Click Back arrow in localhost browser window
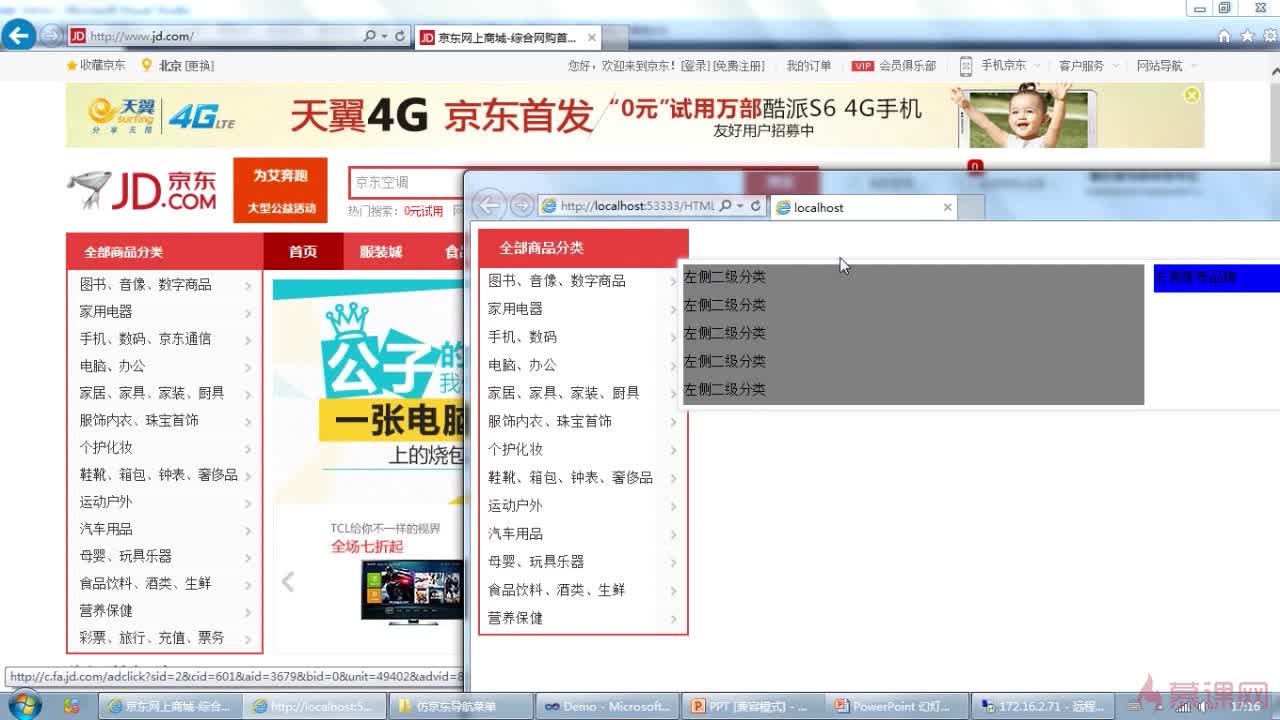 488,205
